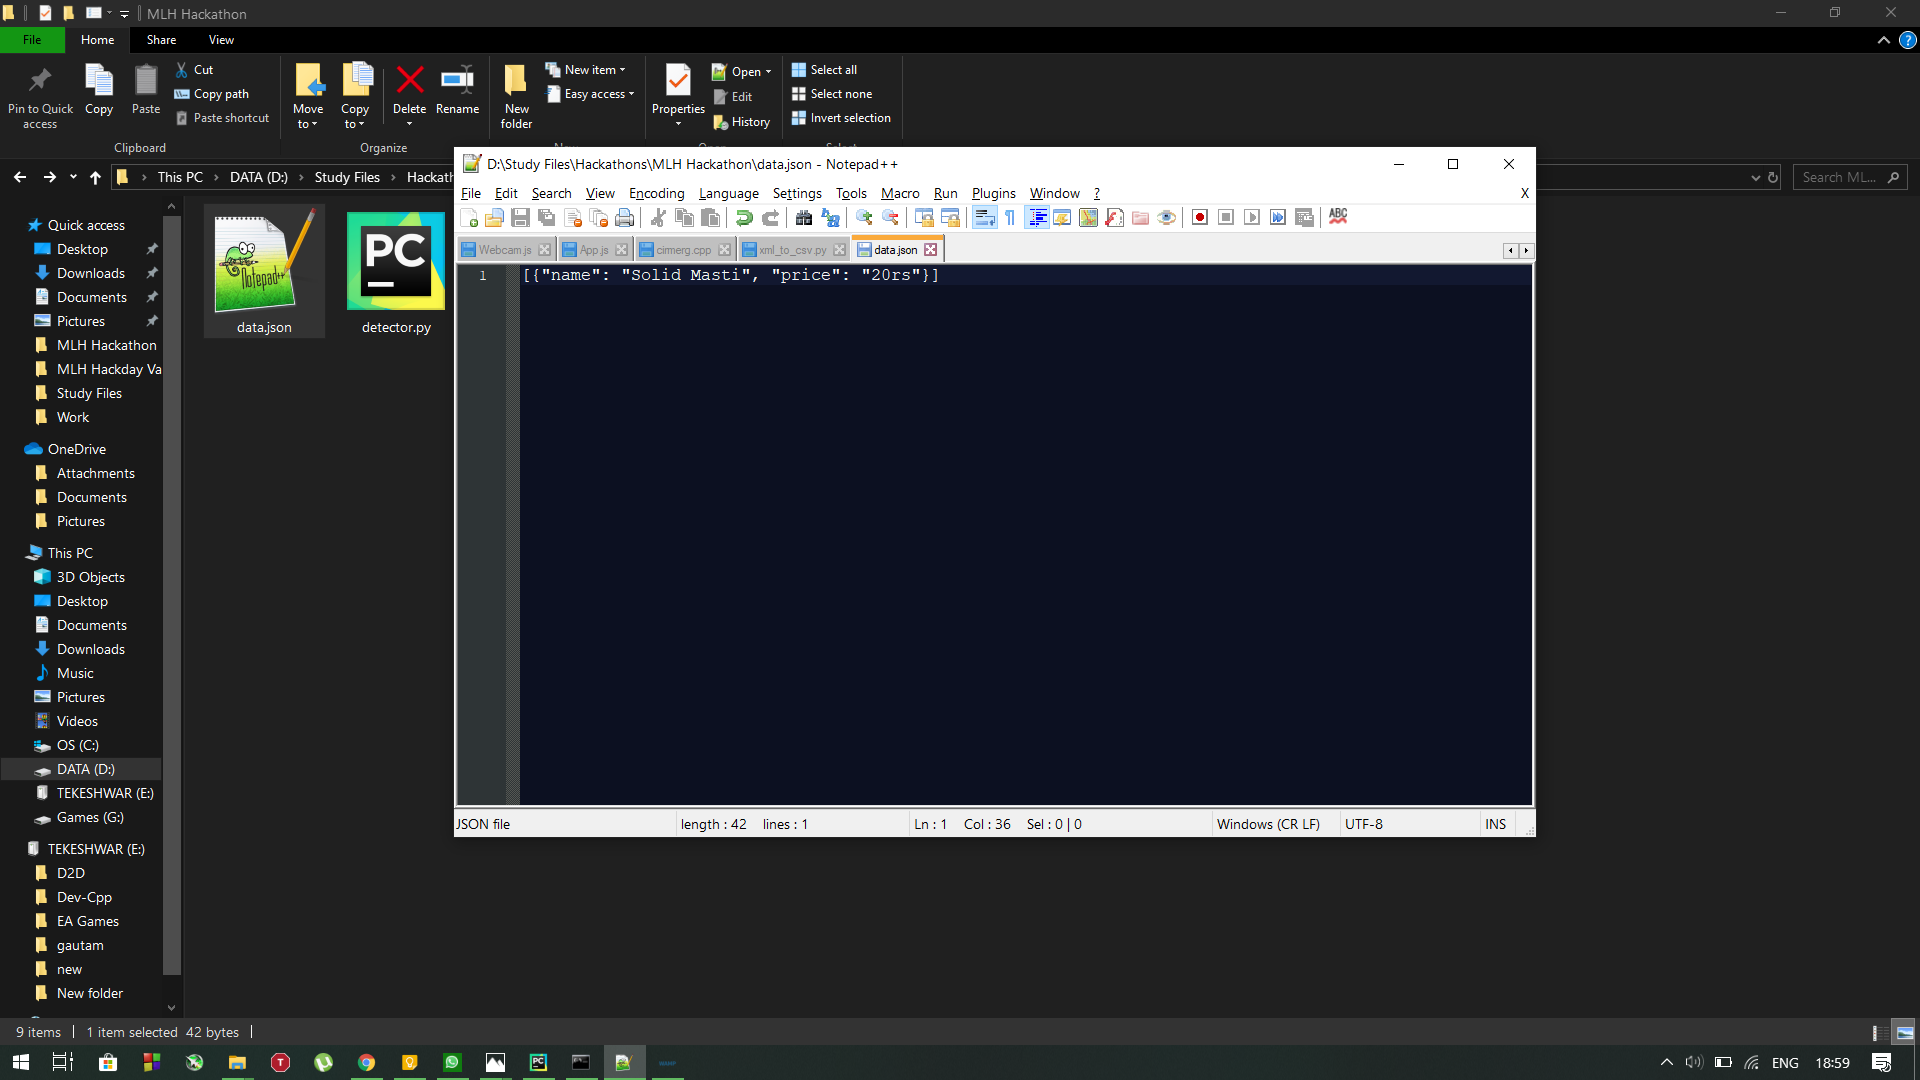Click the Cut scissors icon in Notepad++ toolbar
The width and height of the screenshot is (1920, 1080).
[658, 218]
